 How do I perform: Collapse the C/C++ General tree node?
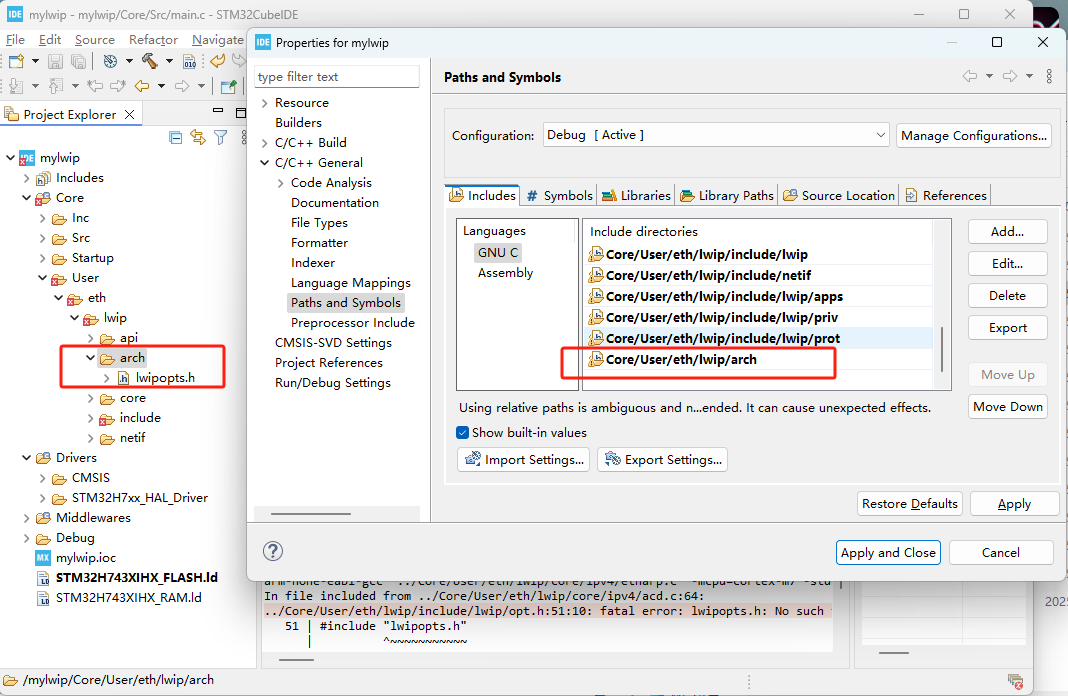pos(264,163)
